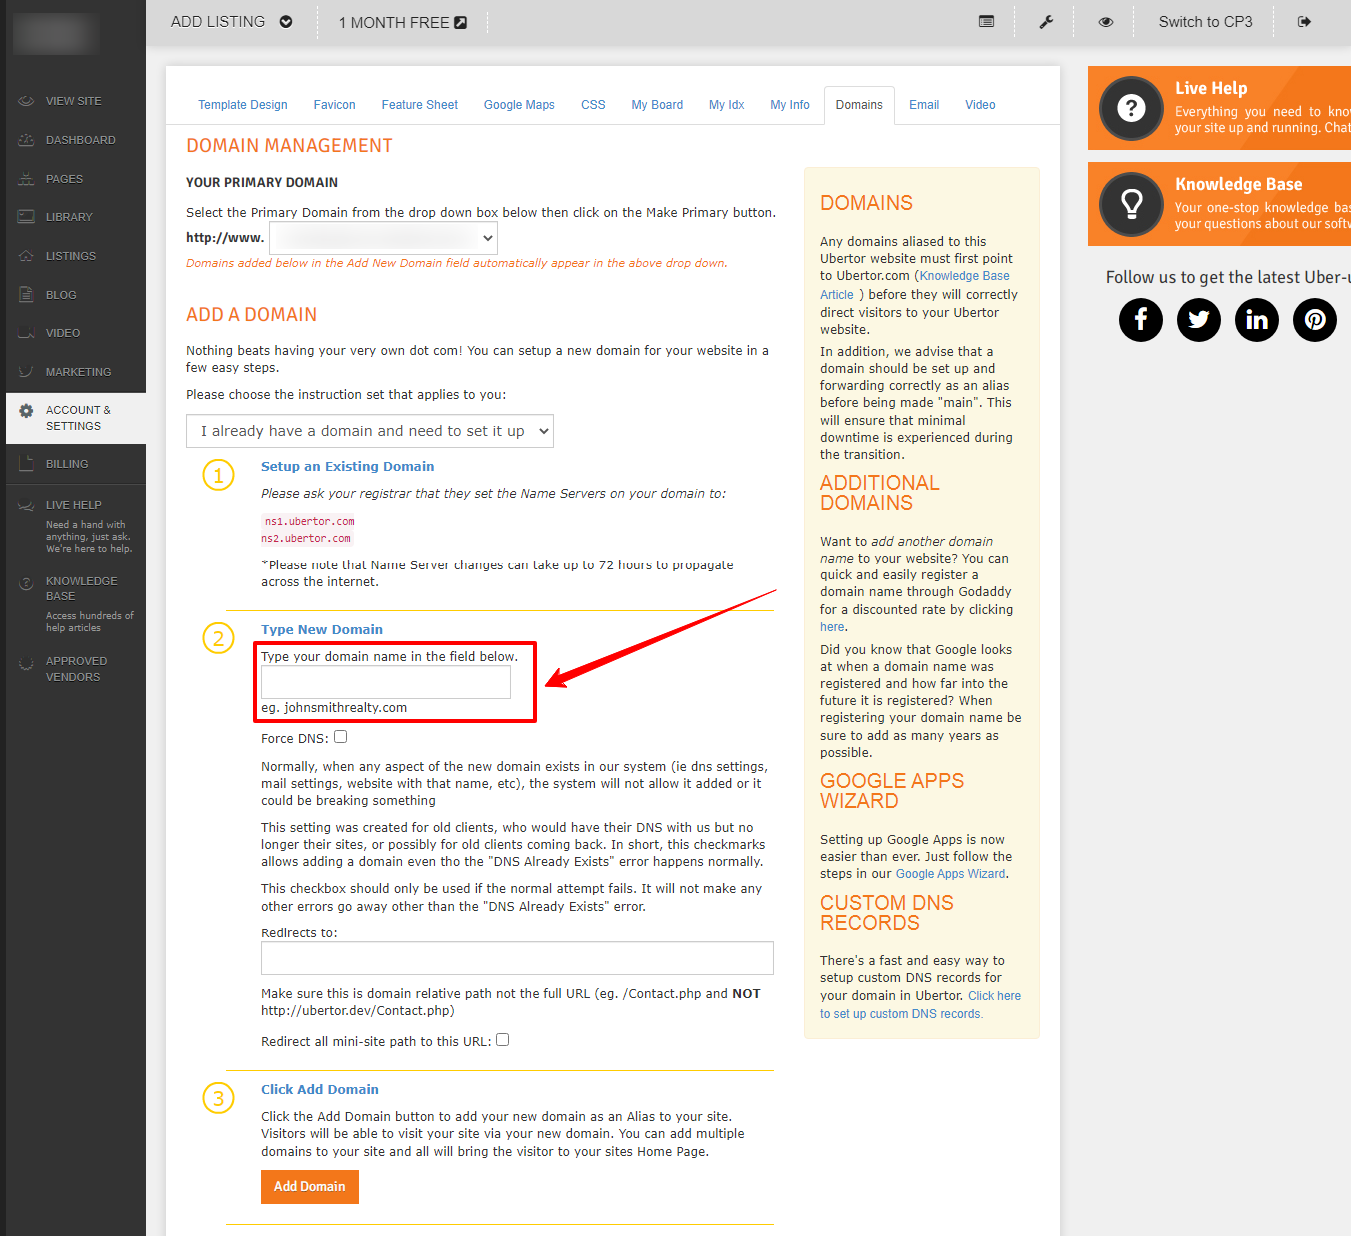The width and height of the screenshot is (1351, 1236).
Task: Open the Pinterest social icon
Action: [x=1315, y=320]
